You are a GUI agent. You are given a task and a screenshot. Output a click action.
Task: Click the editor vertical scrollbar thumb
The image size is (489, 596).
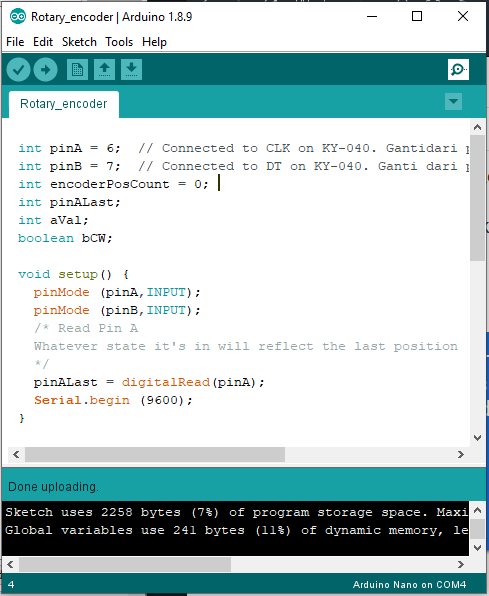click(478, 198)
